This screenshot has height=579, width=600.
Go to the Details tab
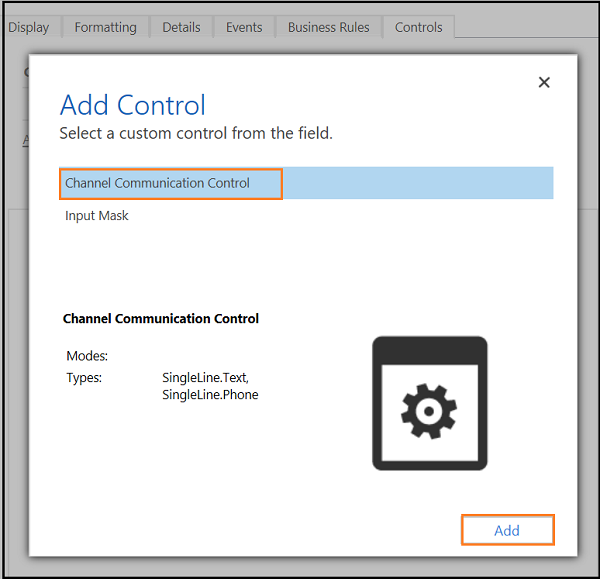[x=181, y=27]
